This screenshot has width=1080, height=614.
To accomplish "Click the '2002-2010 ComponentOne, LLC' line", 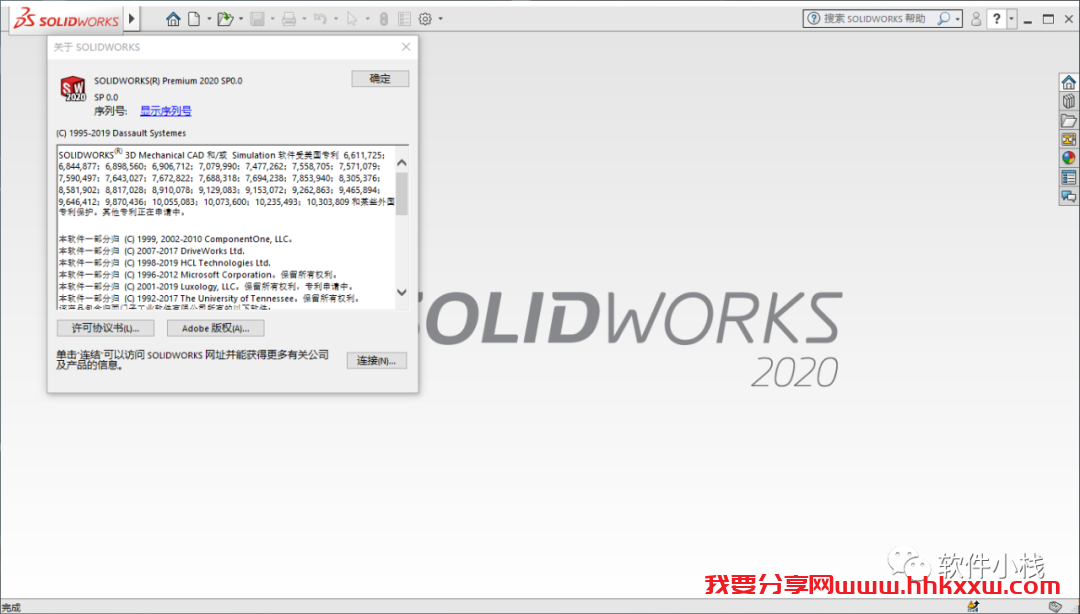I will coord(176,239).
